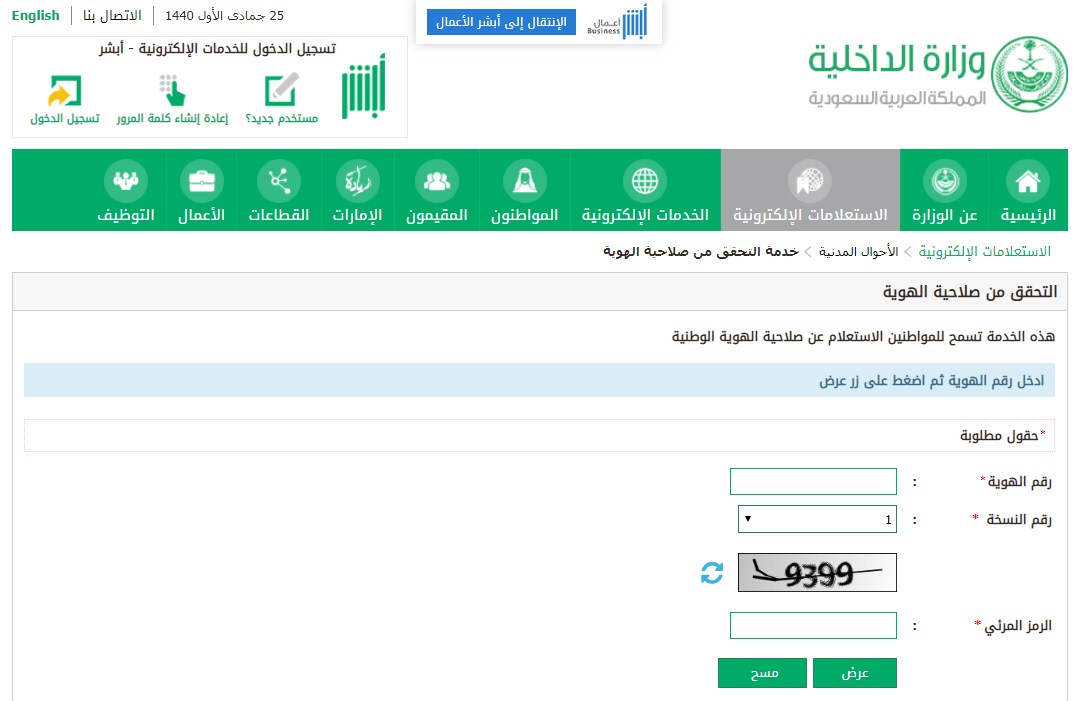Screen dimensions: 1090x701
Task: Click the login arrow icon for تسجيل الدخول
Action: (x=65, y=91)
